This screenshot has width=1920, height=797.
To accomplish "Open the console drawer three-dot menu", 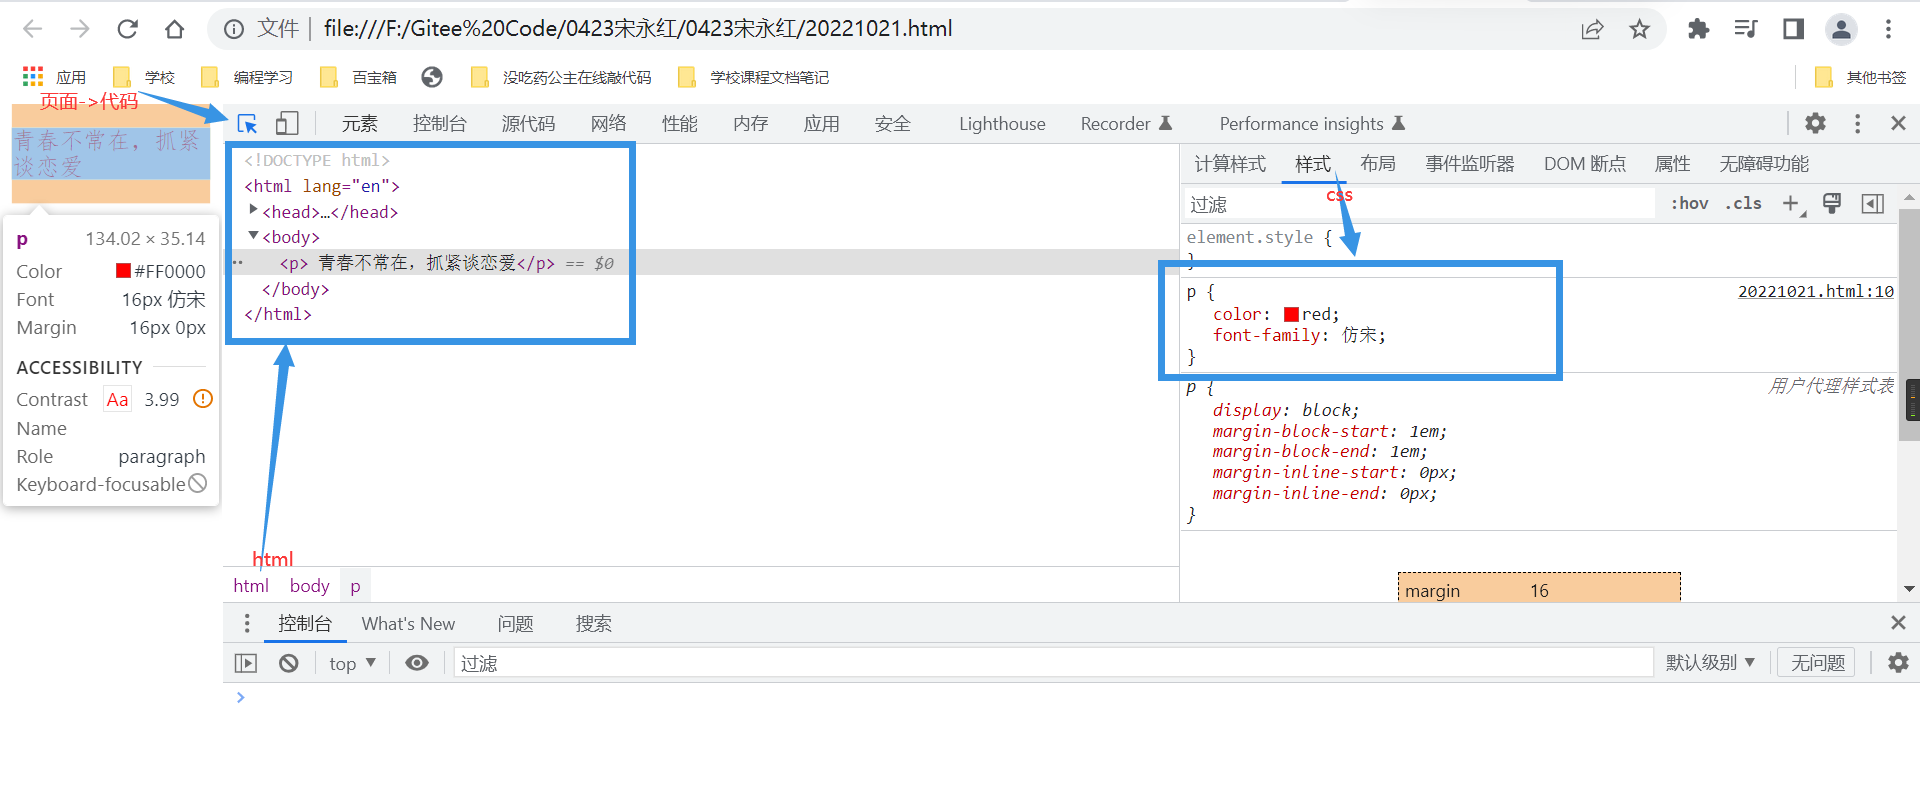I will pyautogui.click(x=247, y=623).
